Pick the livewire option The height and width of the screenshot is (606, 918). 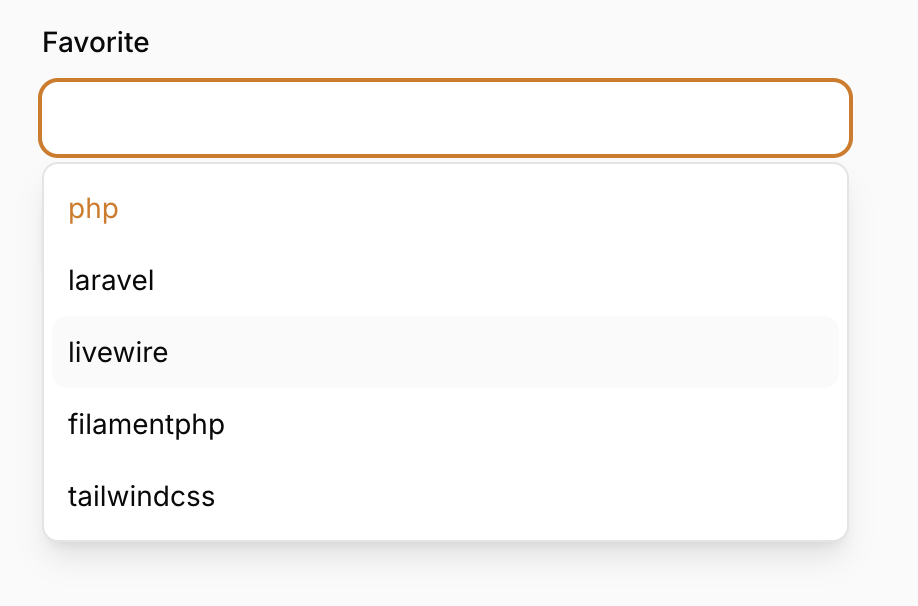pyautogui.click(x=118, y=352)
